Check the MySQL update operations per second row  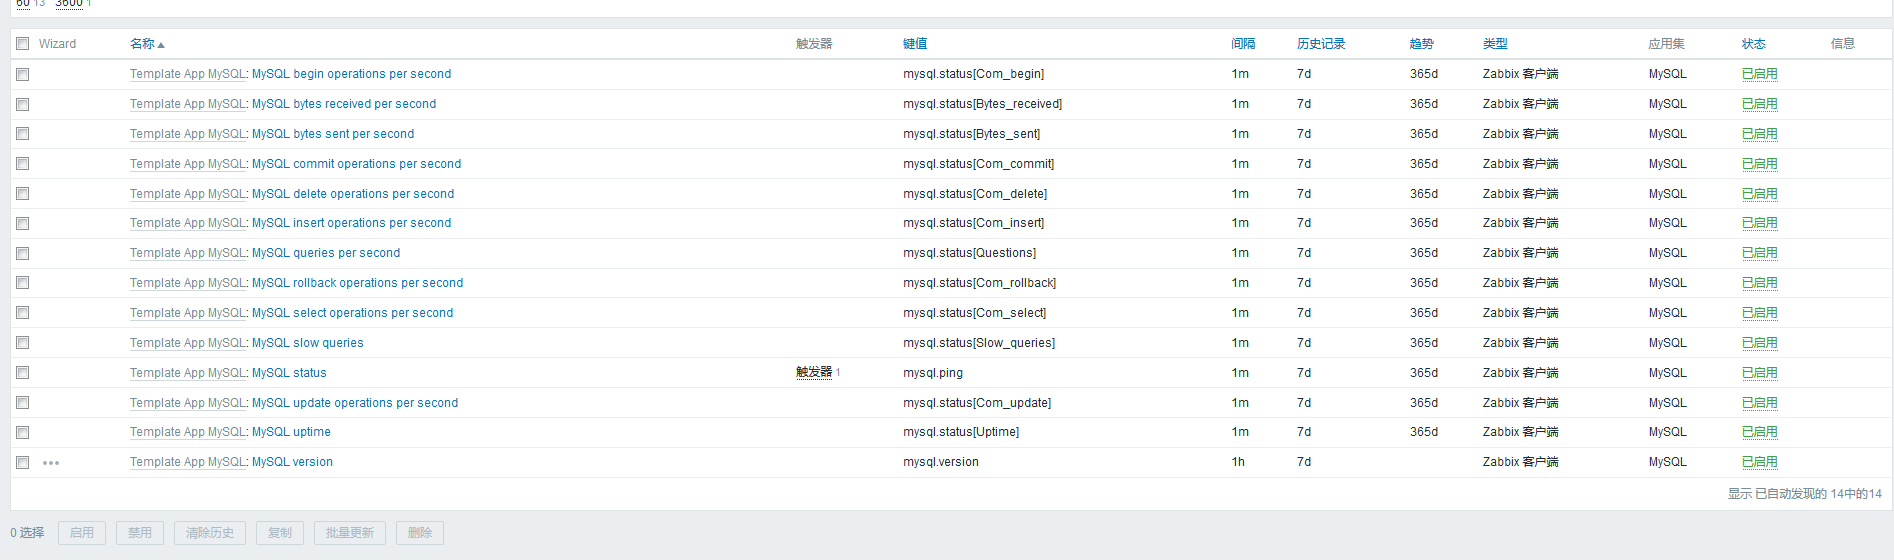pos(22,403)
